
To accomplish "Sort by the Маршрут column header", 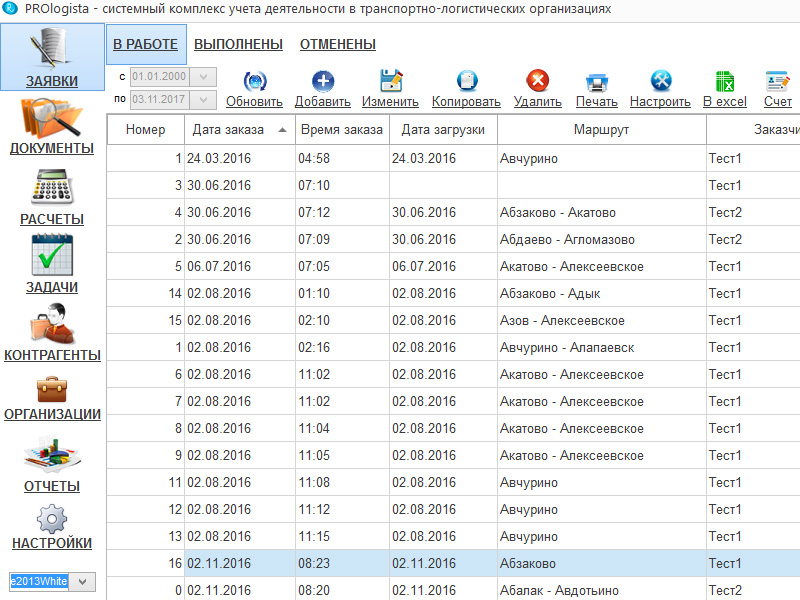I will tap(601, 130).
